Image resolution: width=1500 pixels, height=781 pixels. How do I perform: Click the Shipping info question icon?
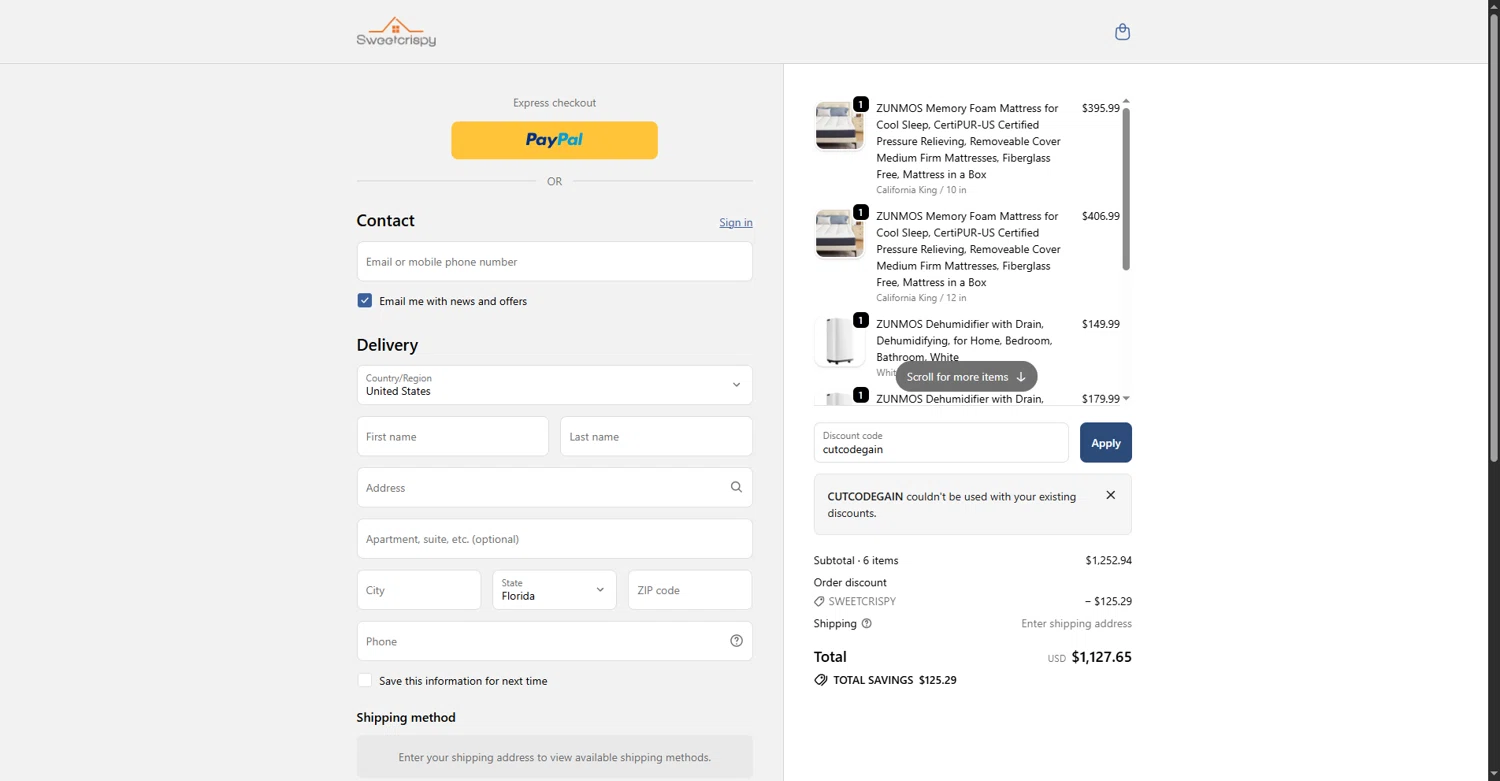[x=866, y=623]
